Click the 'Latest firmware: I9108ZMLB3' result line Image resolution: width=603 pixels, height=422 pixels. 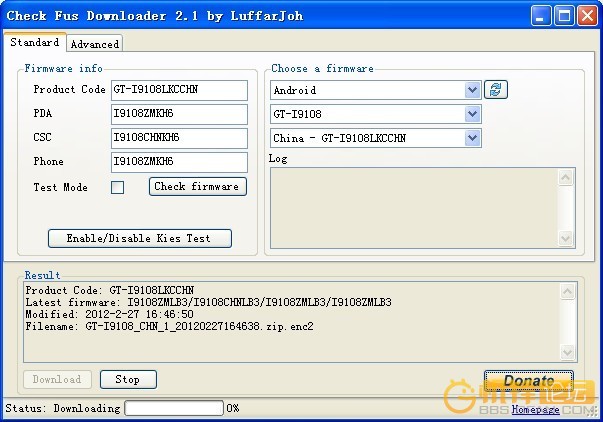pos(208,303)
